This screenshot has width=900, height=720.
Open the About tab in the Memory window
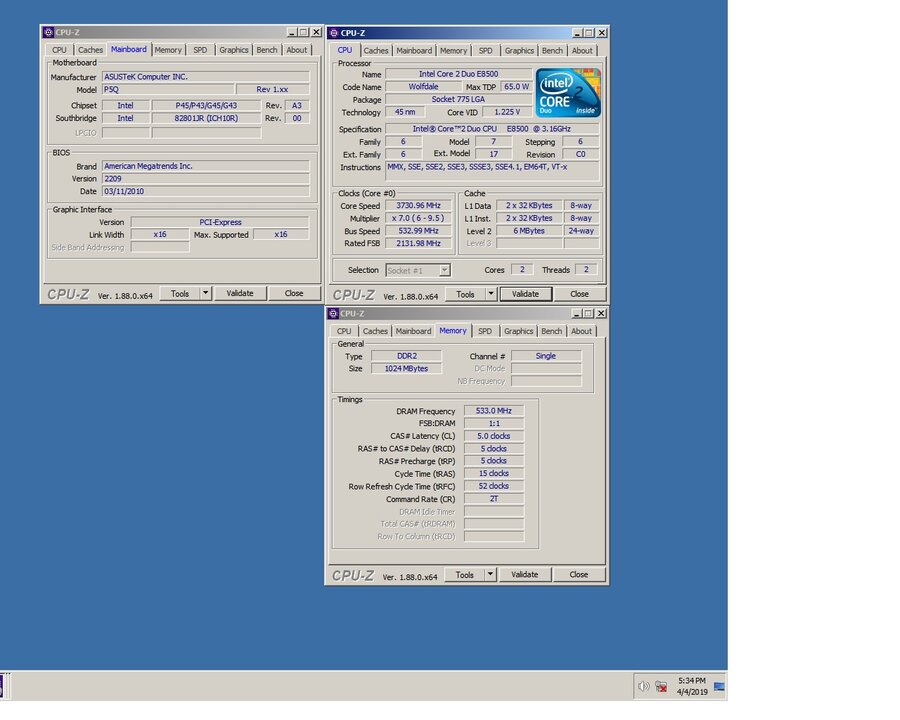coord(581,331)
